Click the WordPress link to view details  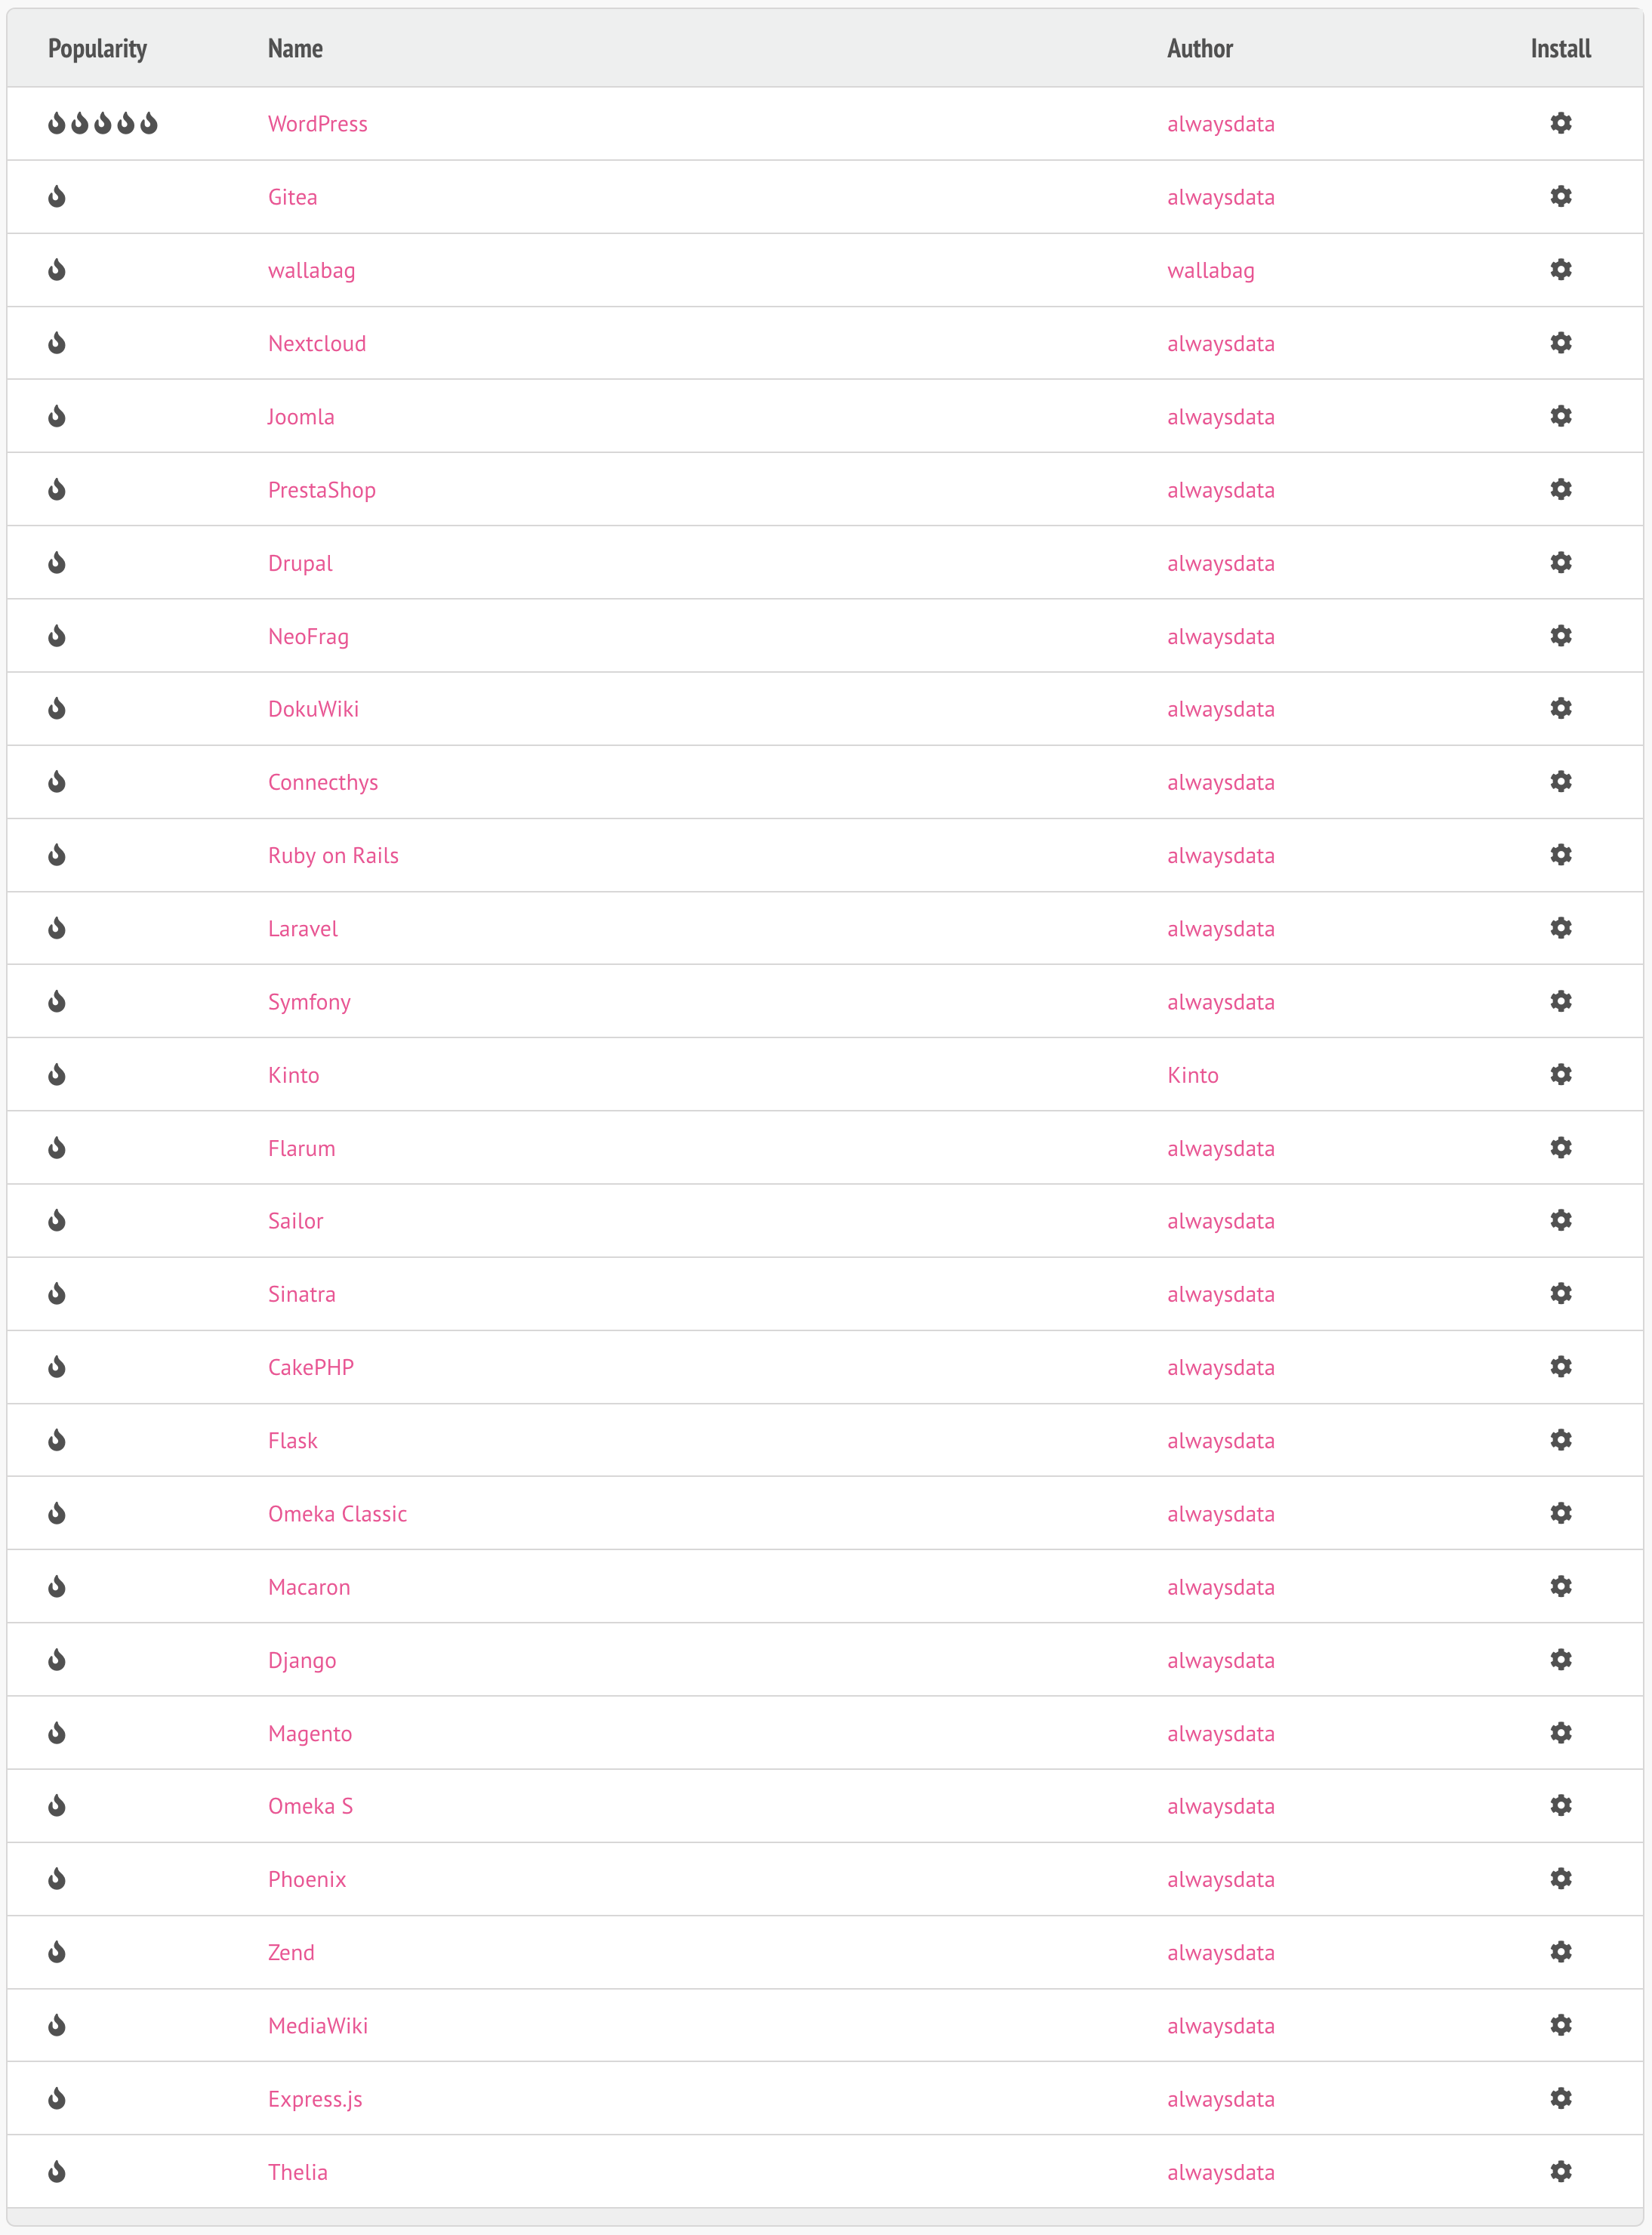coord(318,123)
